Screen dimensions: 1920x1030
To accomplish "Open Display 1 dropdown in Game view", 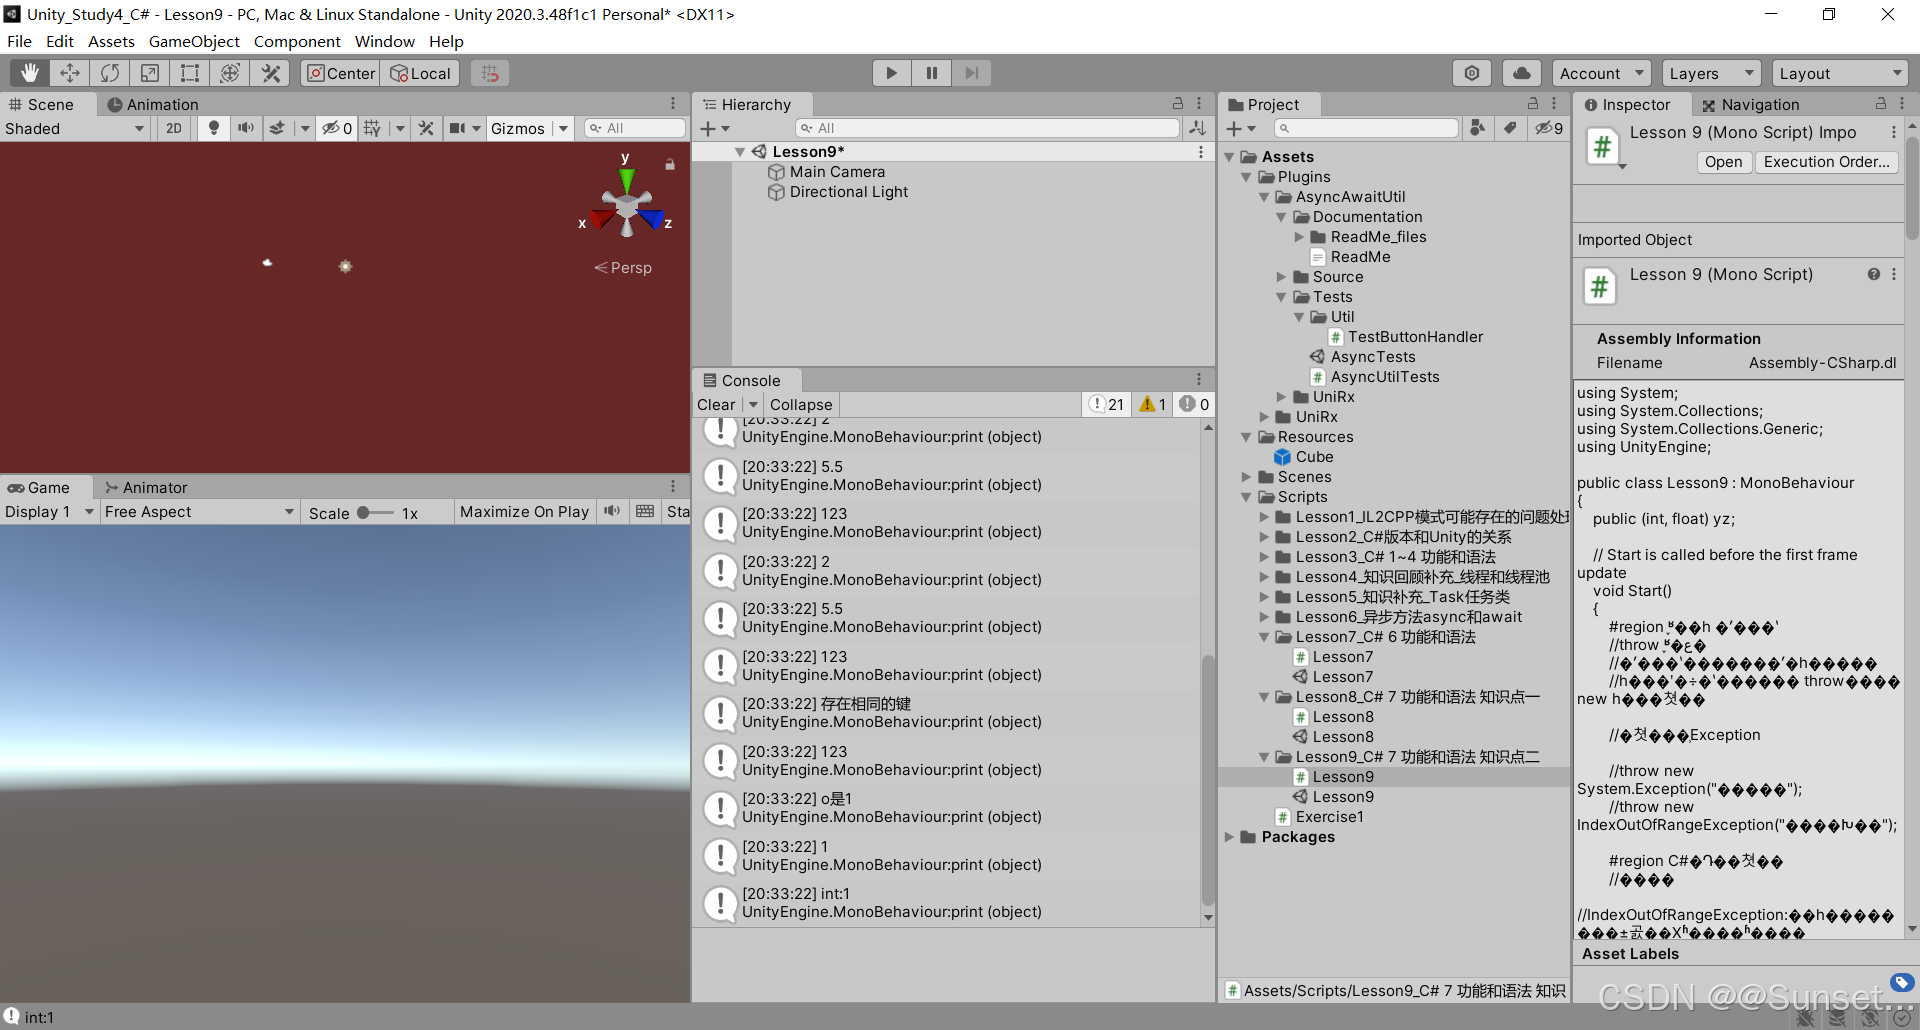I will click(49, 512).
